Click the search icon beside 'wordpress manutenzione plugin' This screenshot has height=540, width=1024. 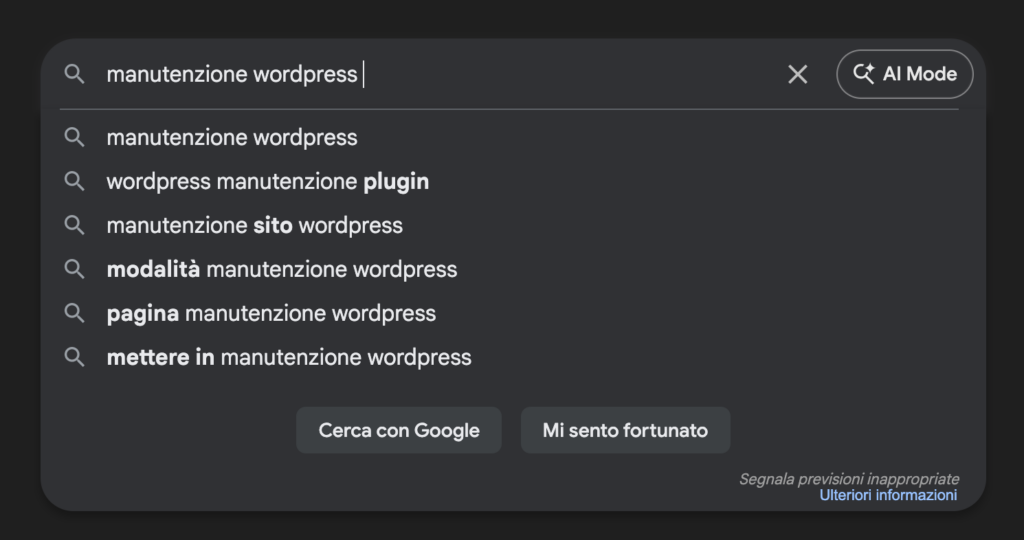(x=74, y=181)
